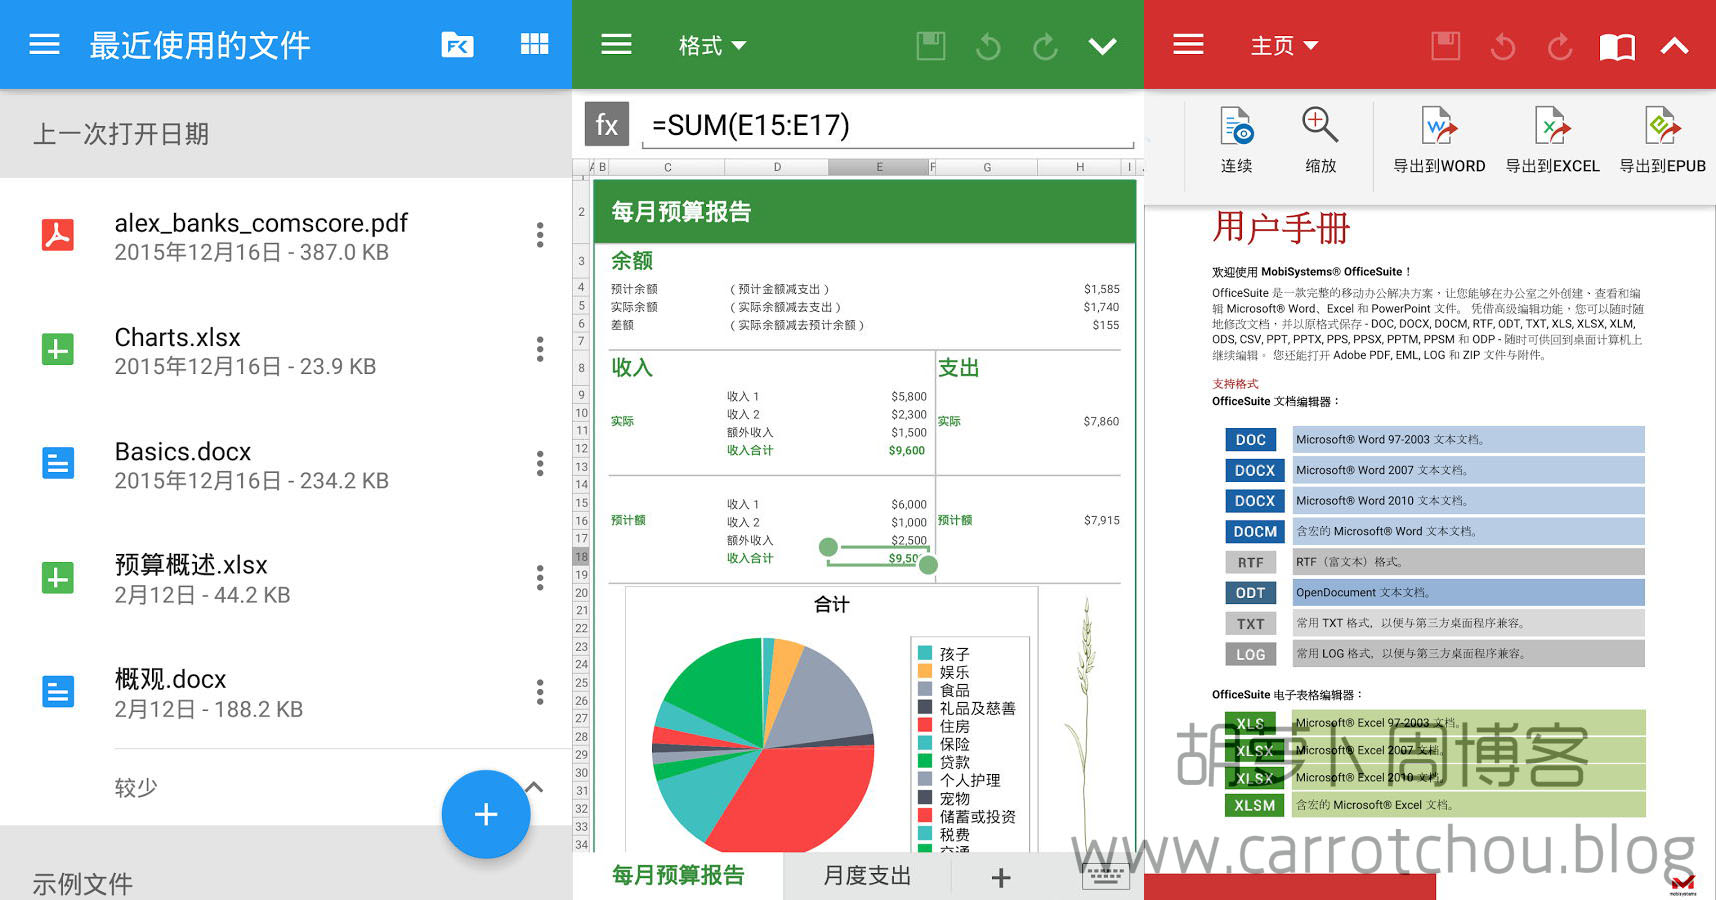Expand spreadsheet toolbar with down chevron
This screenshot has height=900, width=1716.
coord(1102,46)
